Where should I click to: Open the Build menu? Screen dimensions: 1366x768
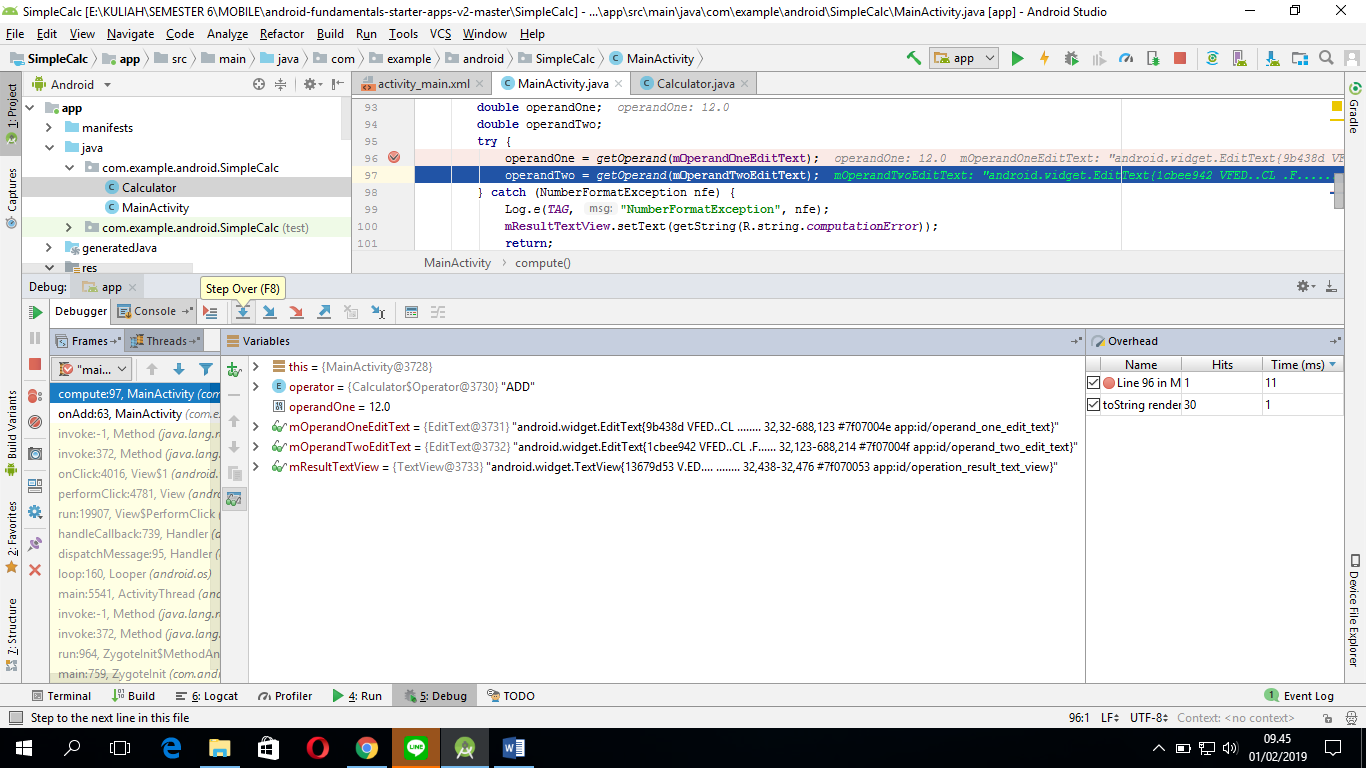pos(330,34)
